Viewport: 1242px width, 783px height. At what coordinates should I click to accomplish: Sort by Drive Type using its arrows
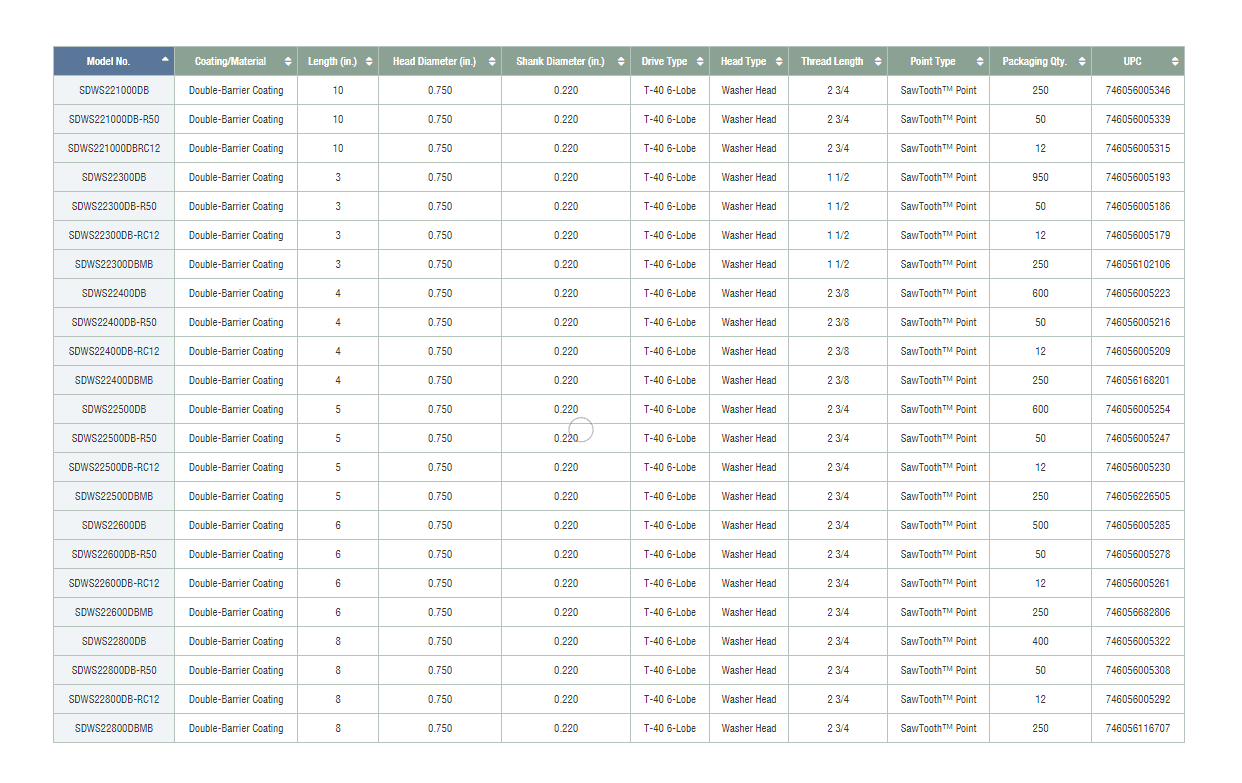coord(699,62)
